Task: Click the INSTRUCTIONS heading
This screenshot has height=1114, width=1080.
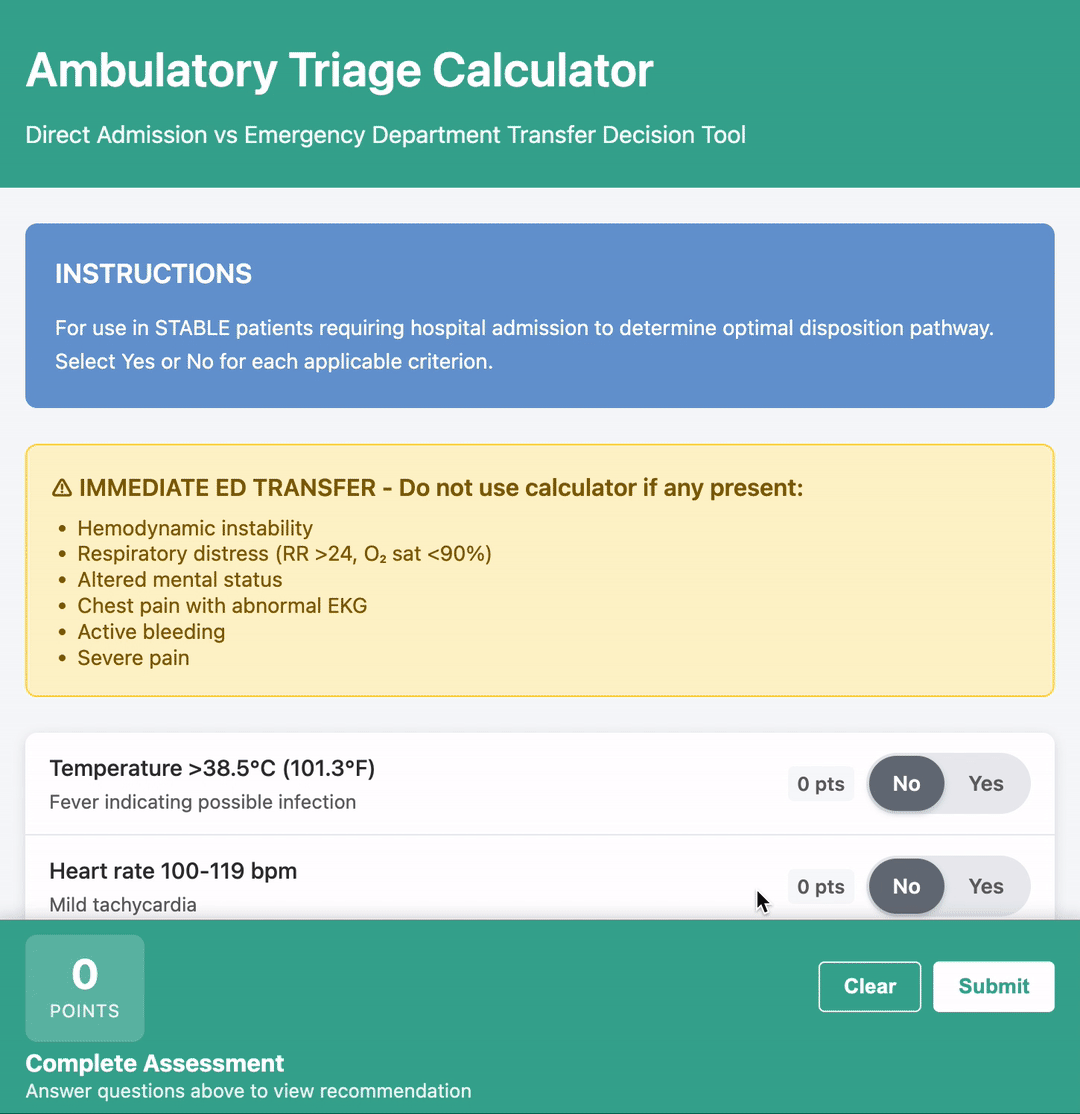Action: pos(153,274)
